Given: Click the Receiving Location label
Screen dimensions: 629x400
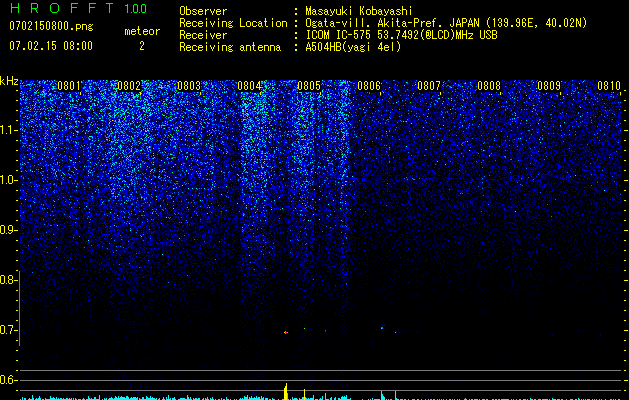Looking at the screenshot, I should [233, 23].
